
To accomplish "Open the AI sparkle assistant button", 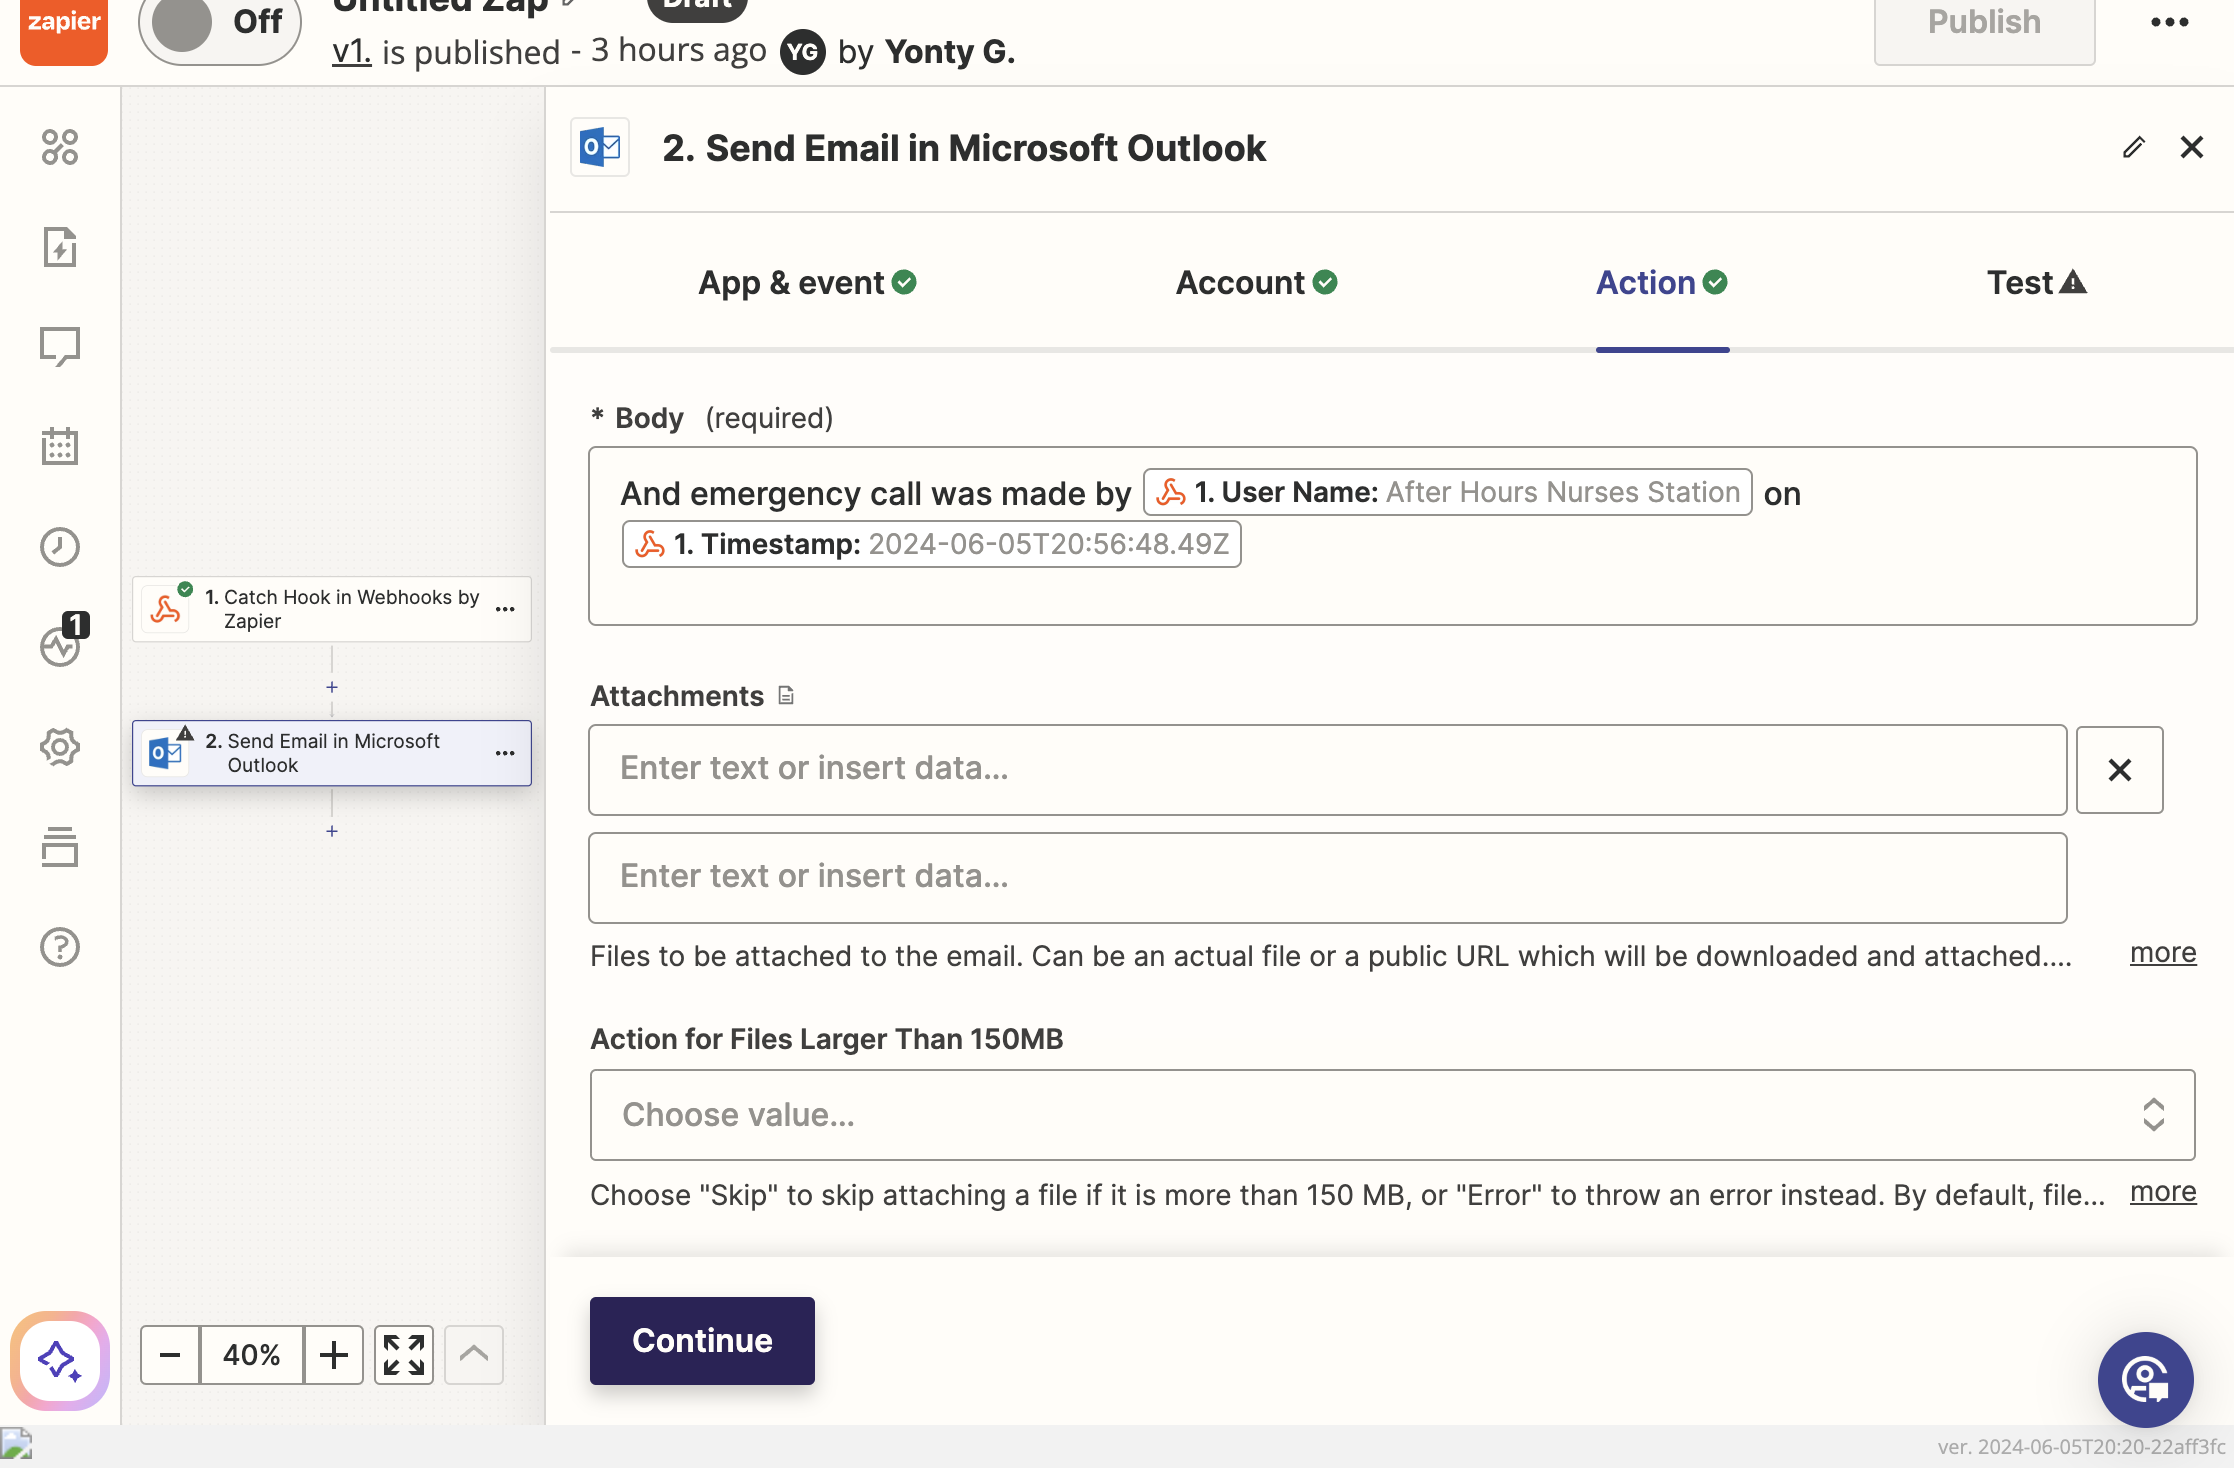I will (x=60, y=1361).
